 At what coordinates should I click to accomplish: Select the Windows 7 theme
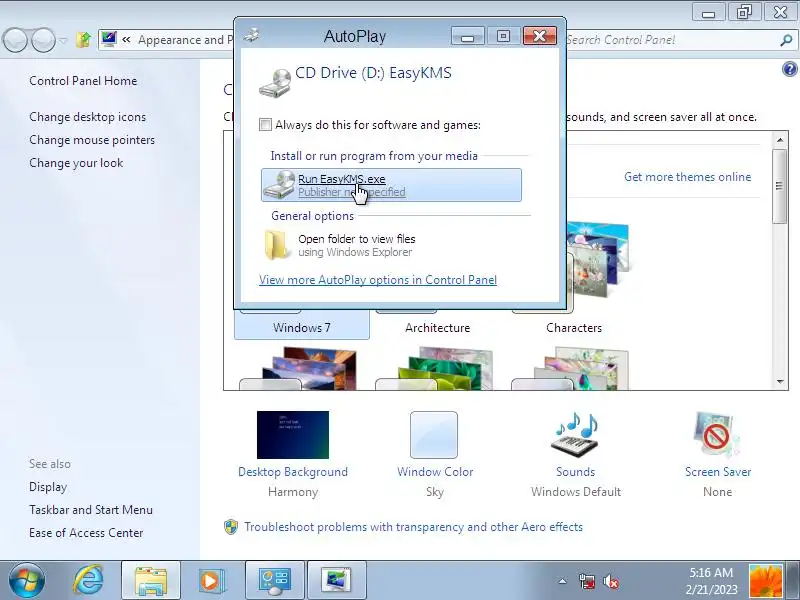[x=302, y=328]
